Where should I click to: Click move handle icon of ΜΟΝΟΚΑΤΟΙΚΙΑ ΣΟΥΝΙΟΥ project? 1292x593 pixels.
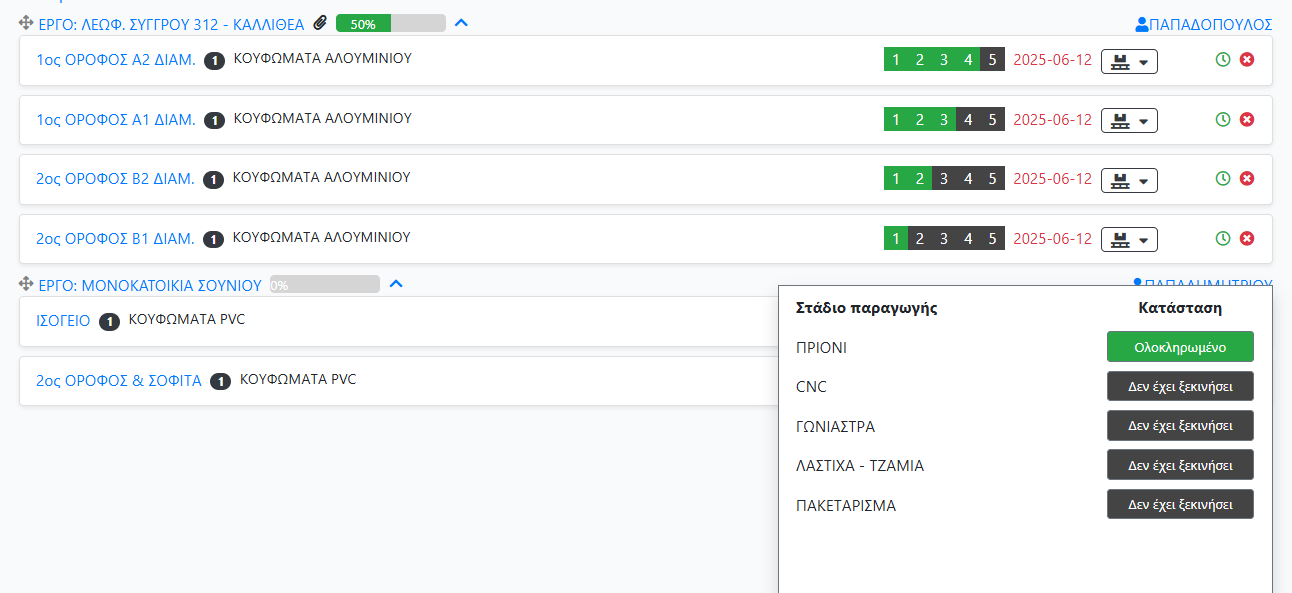[26, 285]
